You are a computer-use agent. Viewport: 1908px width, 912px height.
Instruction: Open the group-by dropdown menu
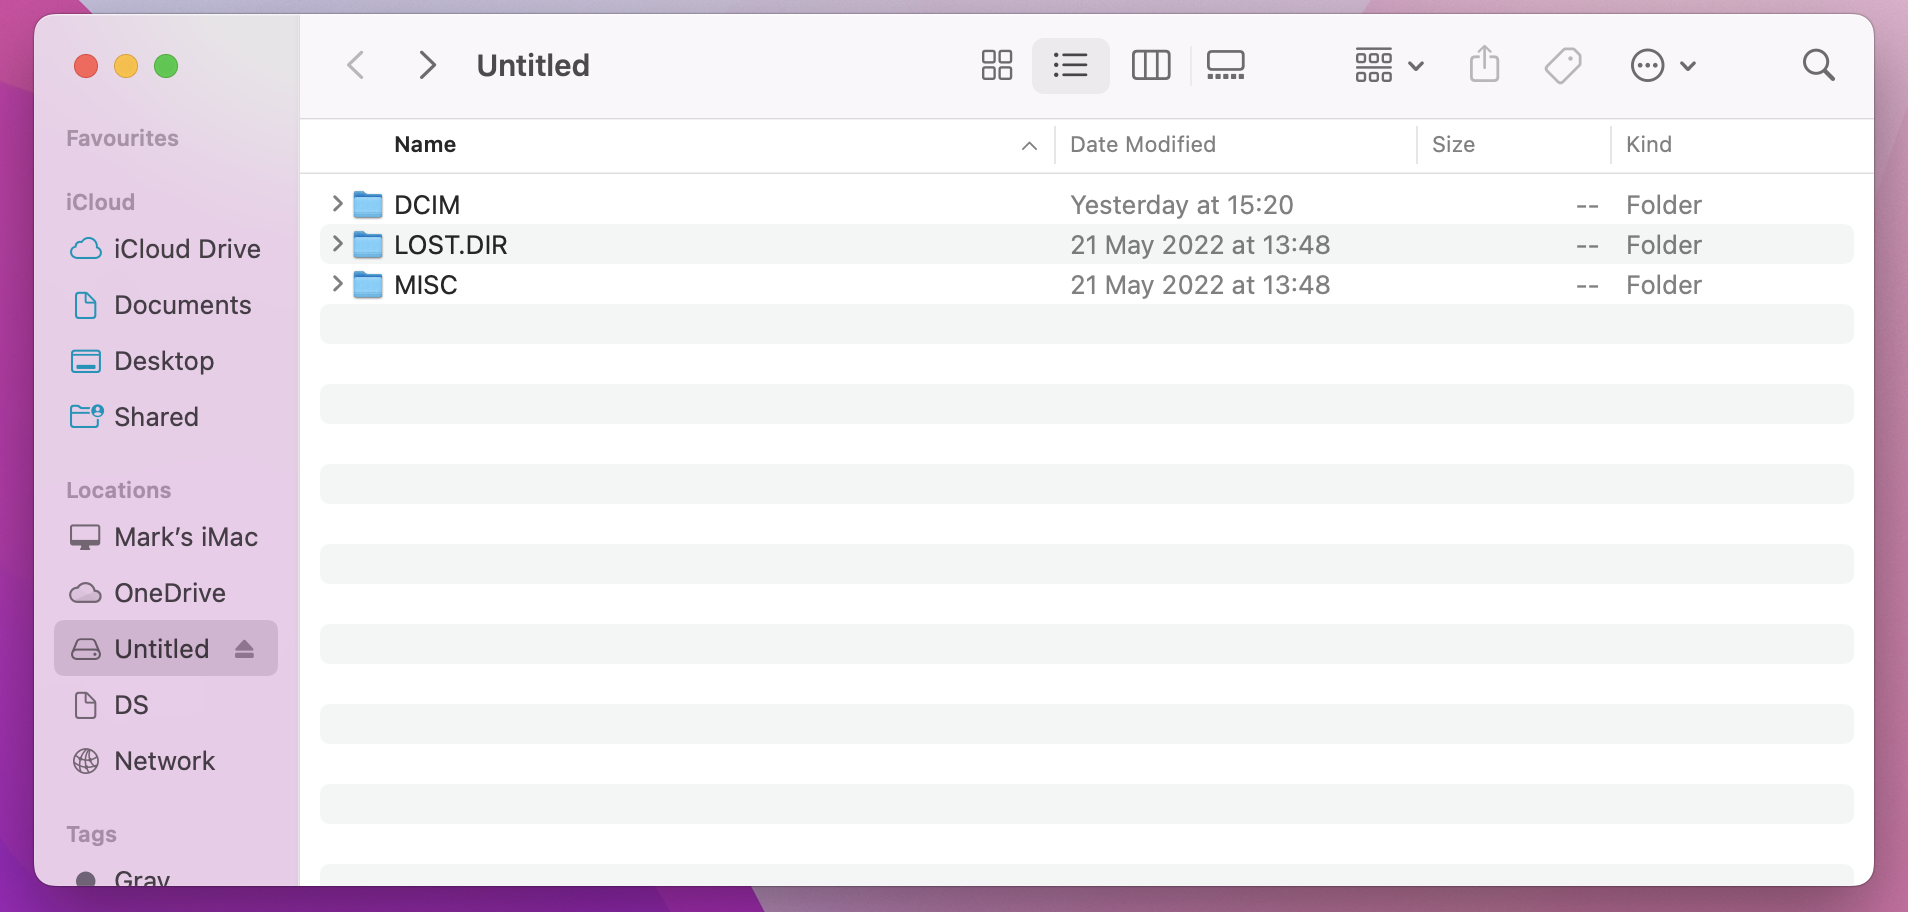click(x=1389, y=66)
